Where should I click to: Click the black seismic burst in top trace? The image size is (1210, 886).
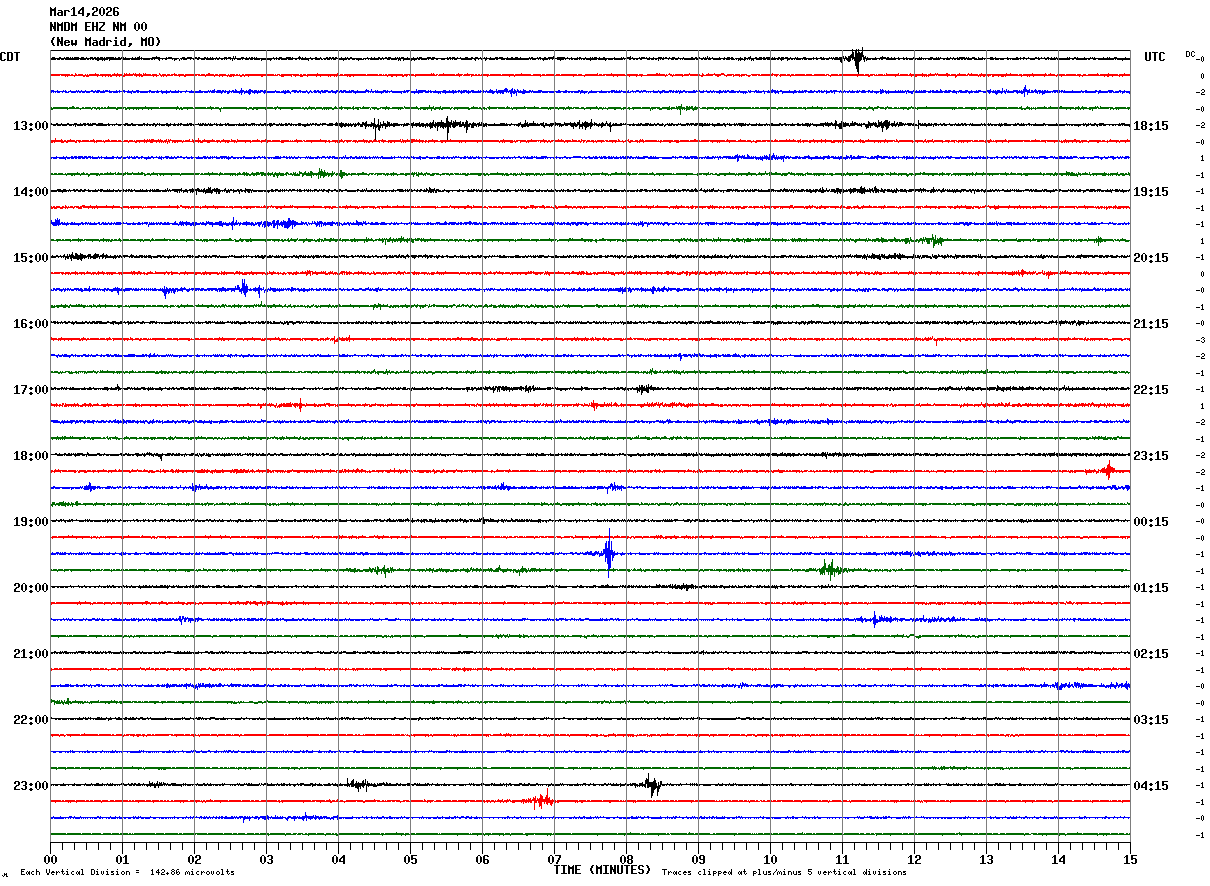[x=857, y=59]
